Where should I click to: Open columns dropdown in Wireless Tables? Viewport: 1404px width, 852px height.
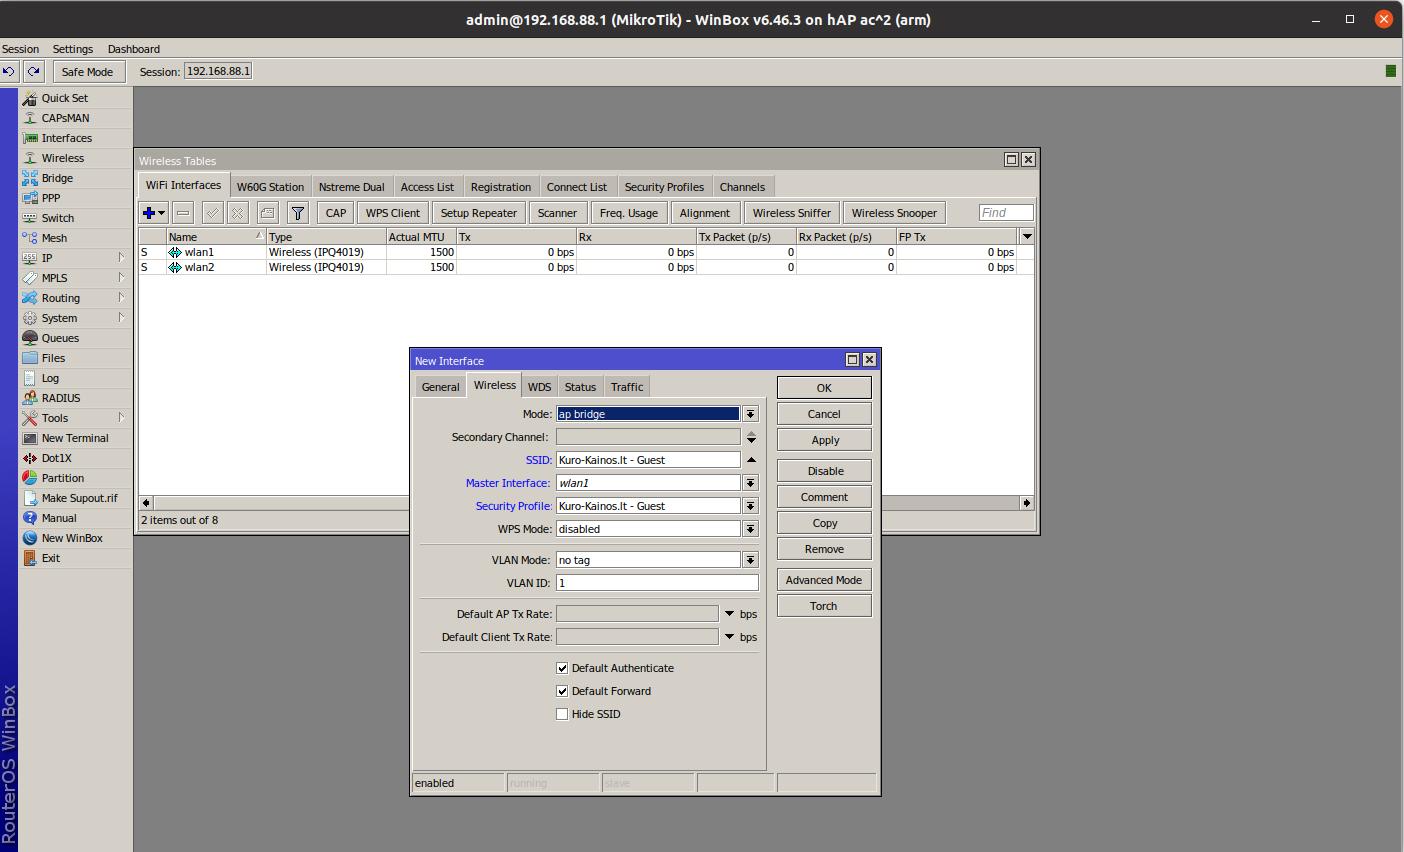(x=1026, y=237)
